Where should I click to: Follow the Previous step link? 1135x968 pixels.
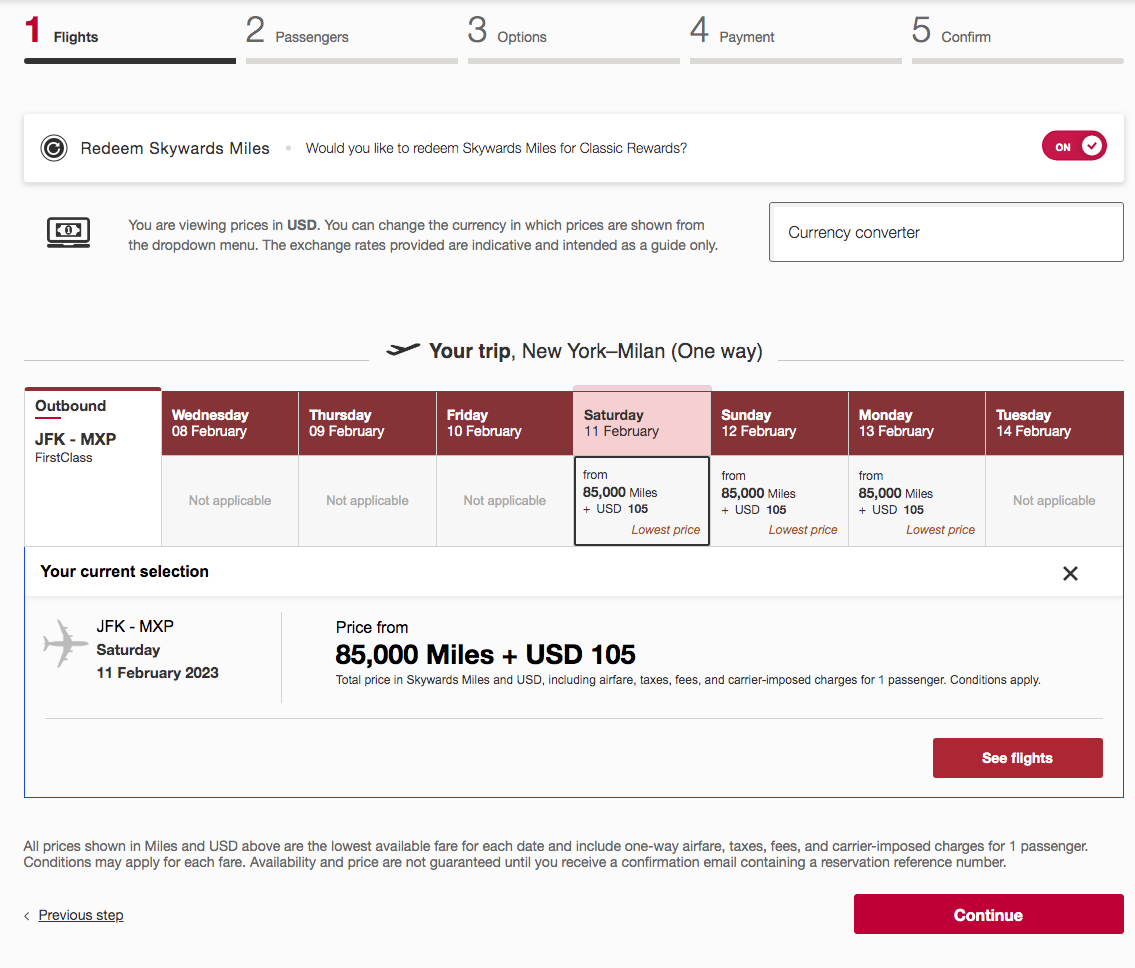click(81, 915)
